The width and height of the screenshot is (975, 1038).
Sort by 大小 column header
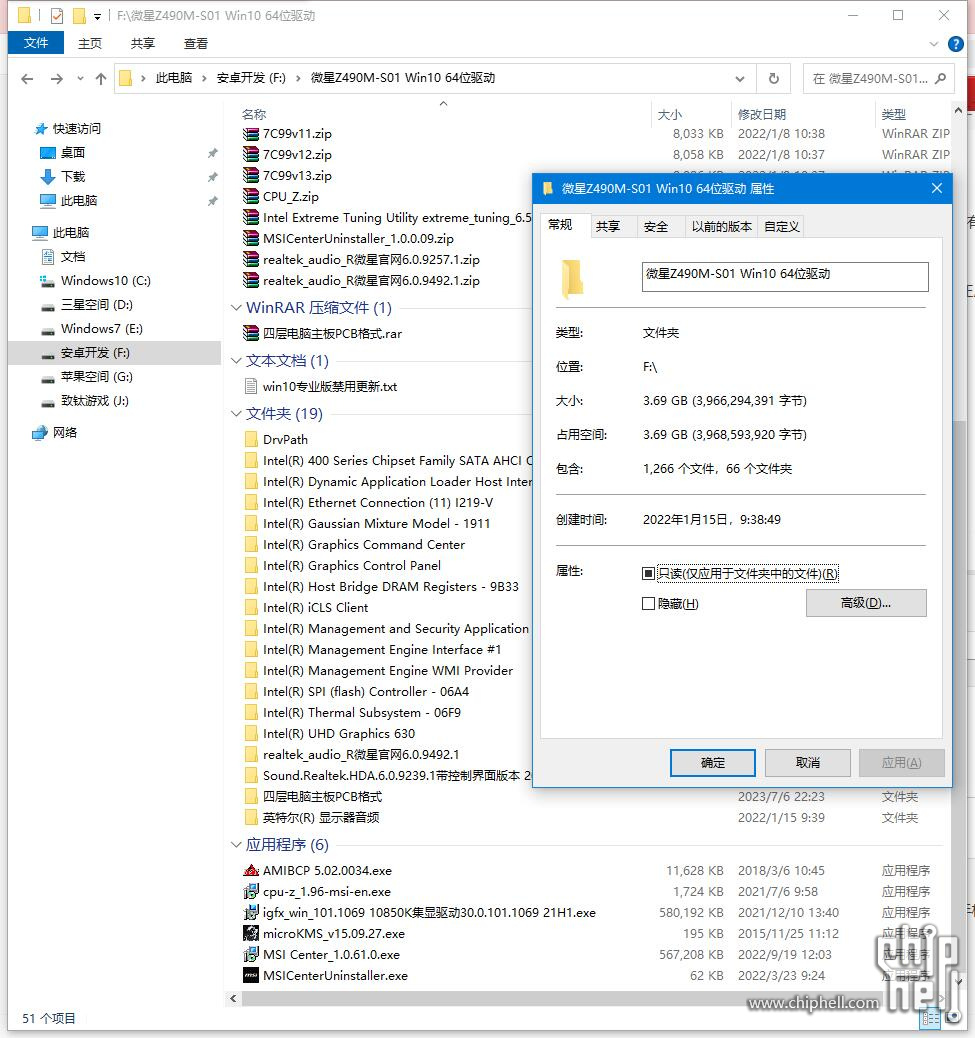click(x=669, y=115)
